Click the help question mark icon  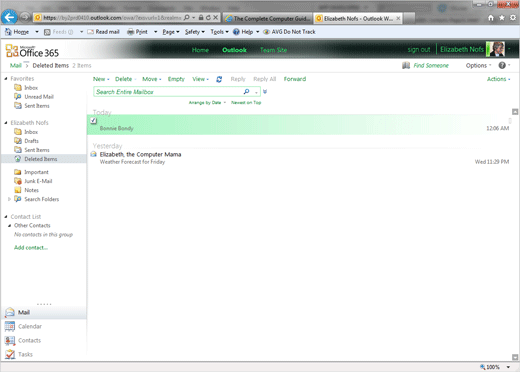(502, 65)
